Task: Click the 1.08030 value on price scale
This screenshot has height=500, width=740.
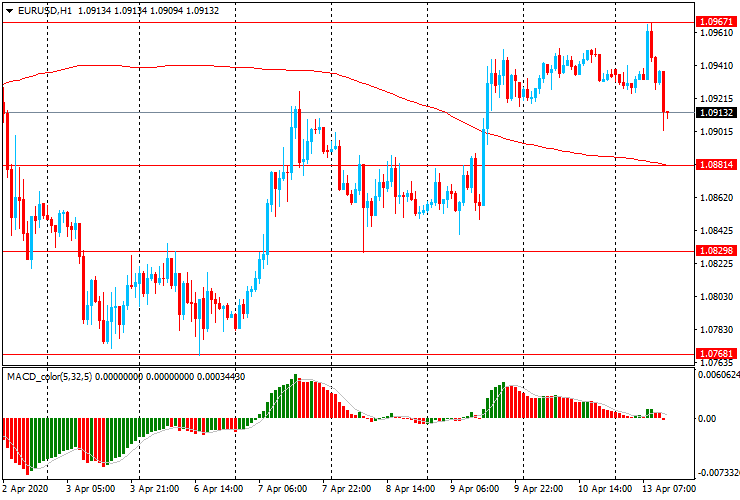Action: tap(716, 297)
